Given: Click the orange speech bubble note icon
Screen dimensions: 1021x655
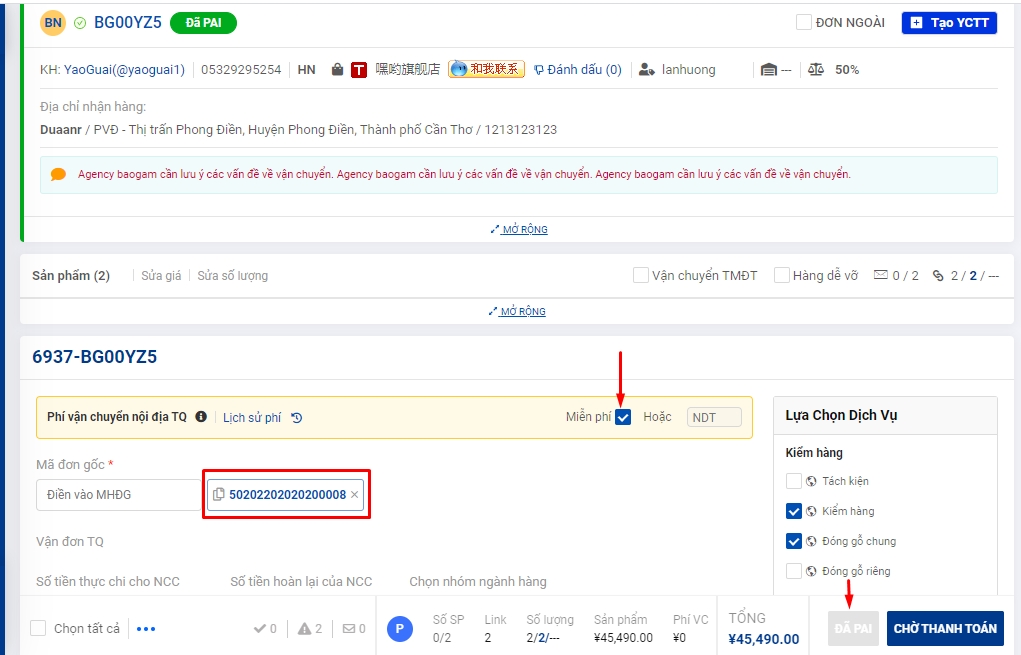Looking at the screenshot, I should (x=58, y=174).
